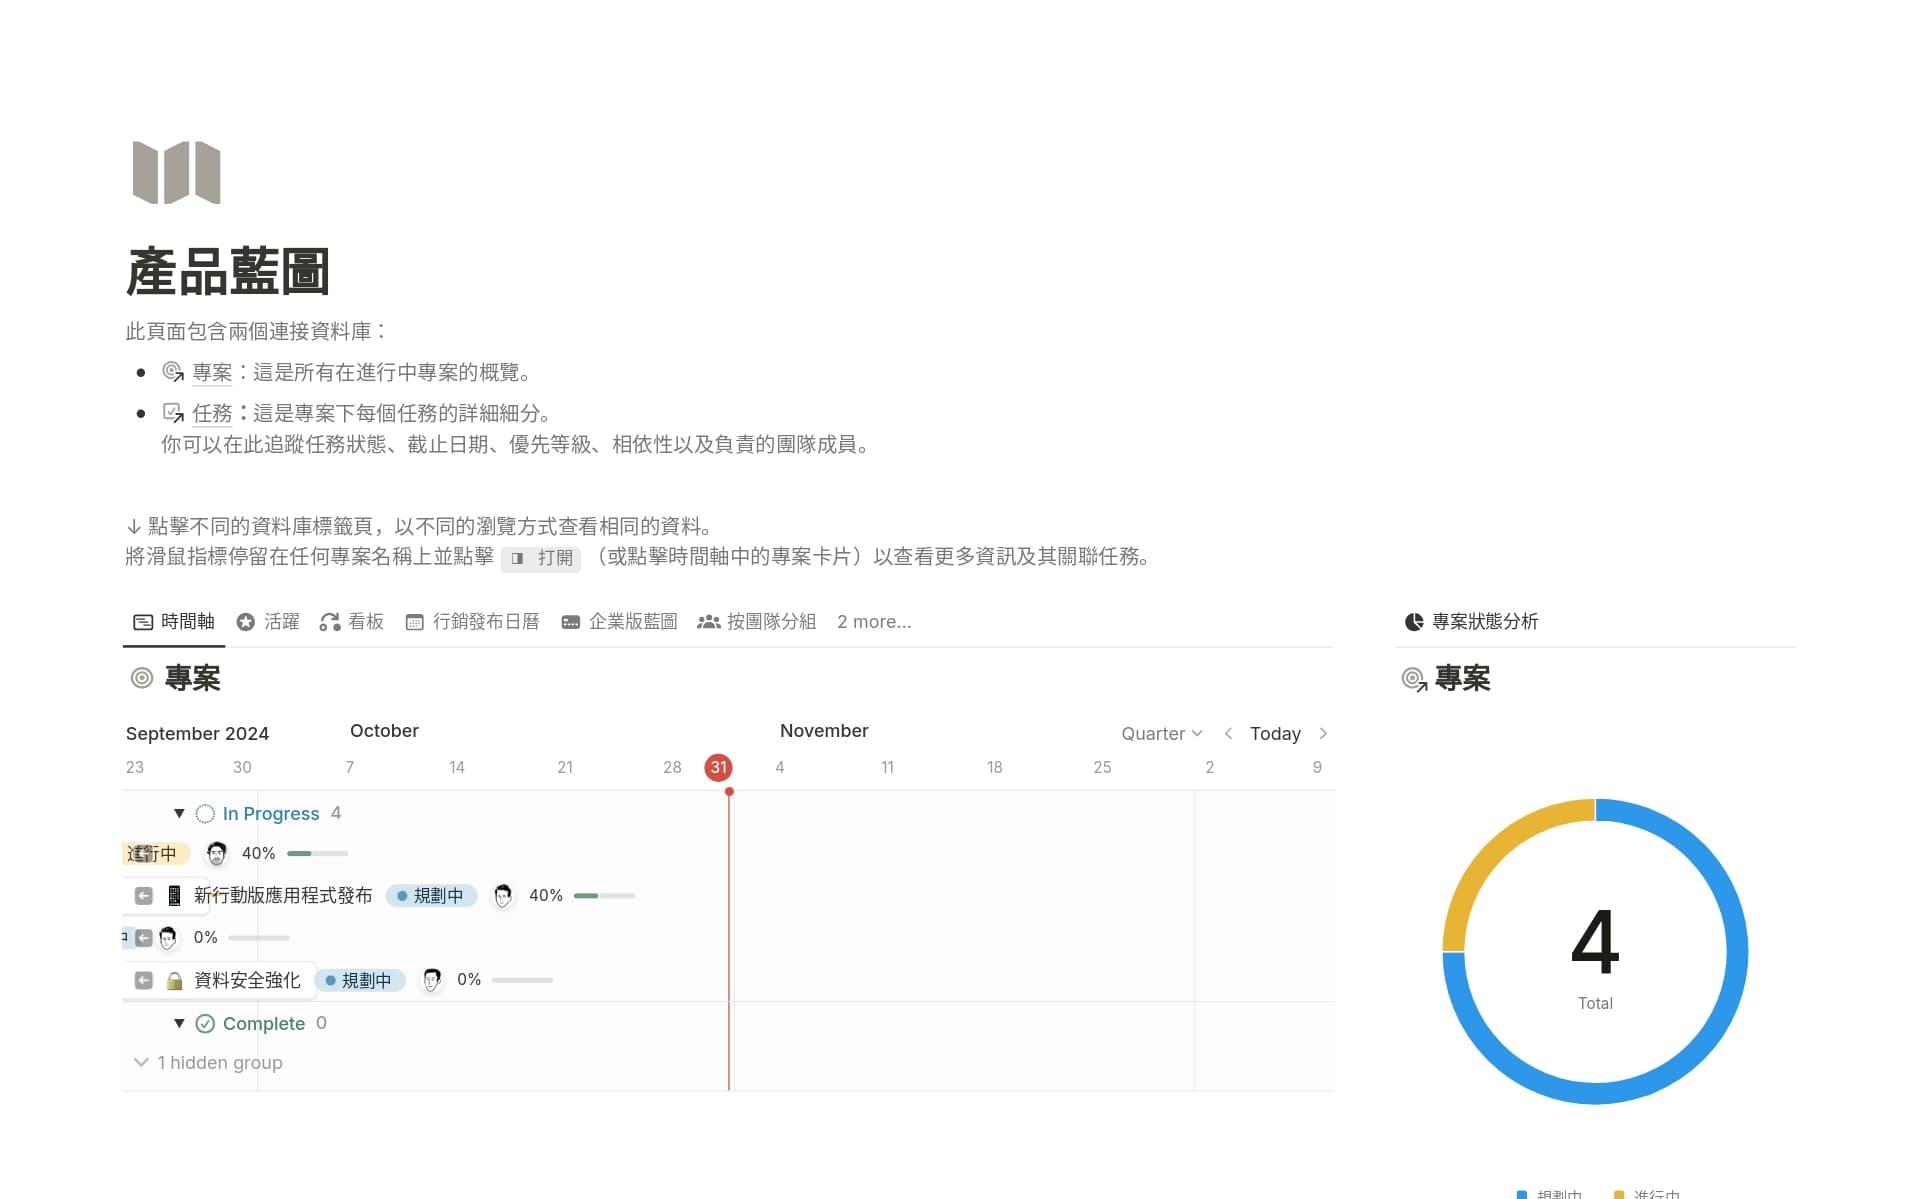Screen dimensions: 1920x1199
Task: Click the target icon next to 專案 timeline heading
Action: pos(142,678)
